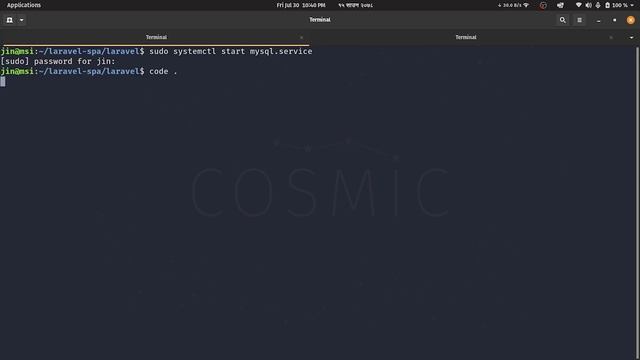Close the first Terminal tab
This screenshot has height=360, width=640.
[302, 38]
